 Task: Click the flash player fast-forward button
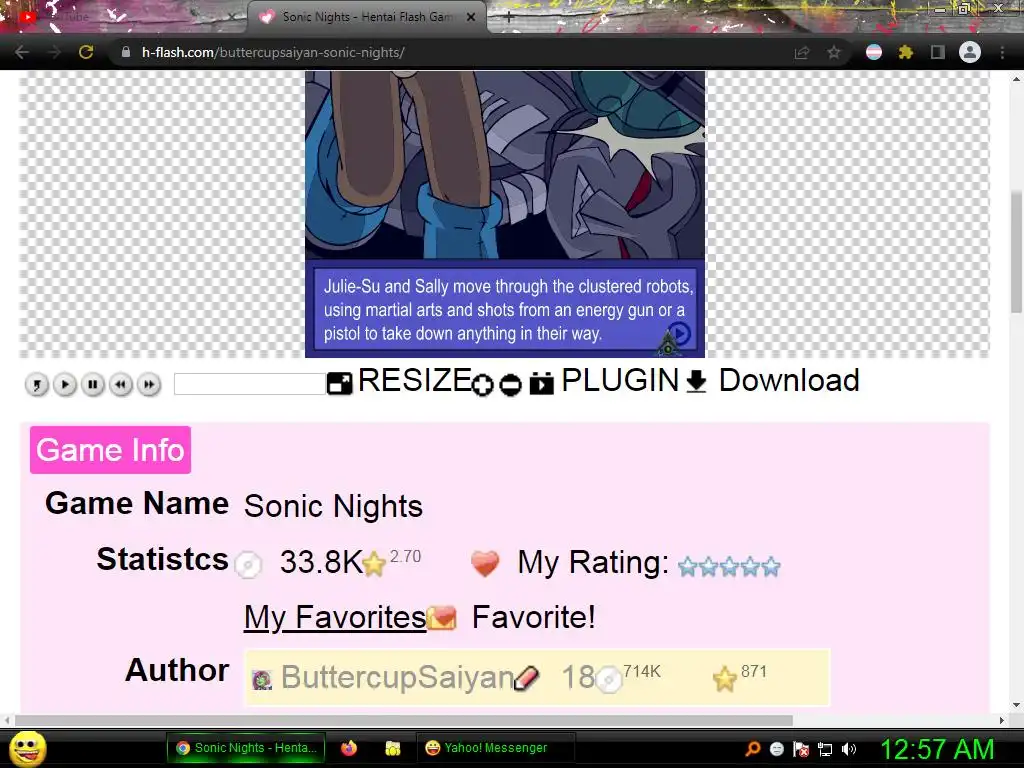point(149,385)
